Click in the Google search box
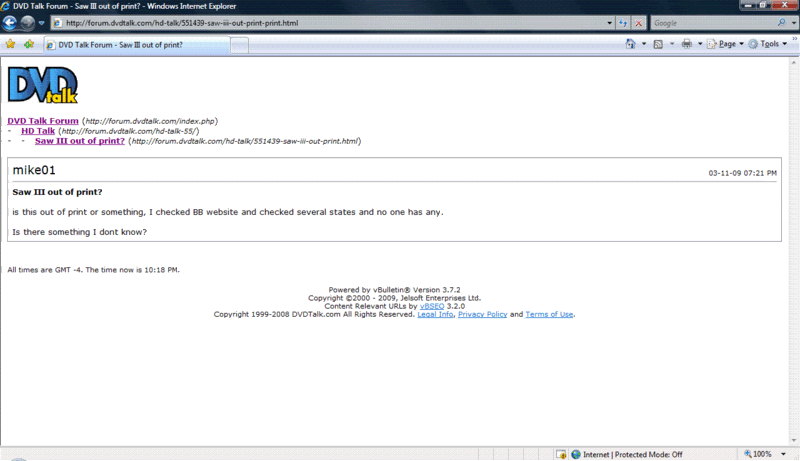The image size is (800, 461). 710,22
